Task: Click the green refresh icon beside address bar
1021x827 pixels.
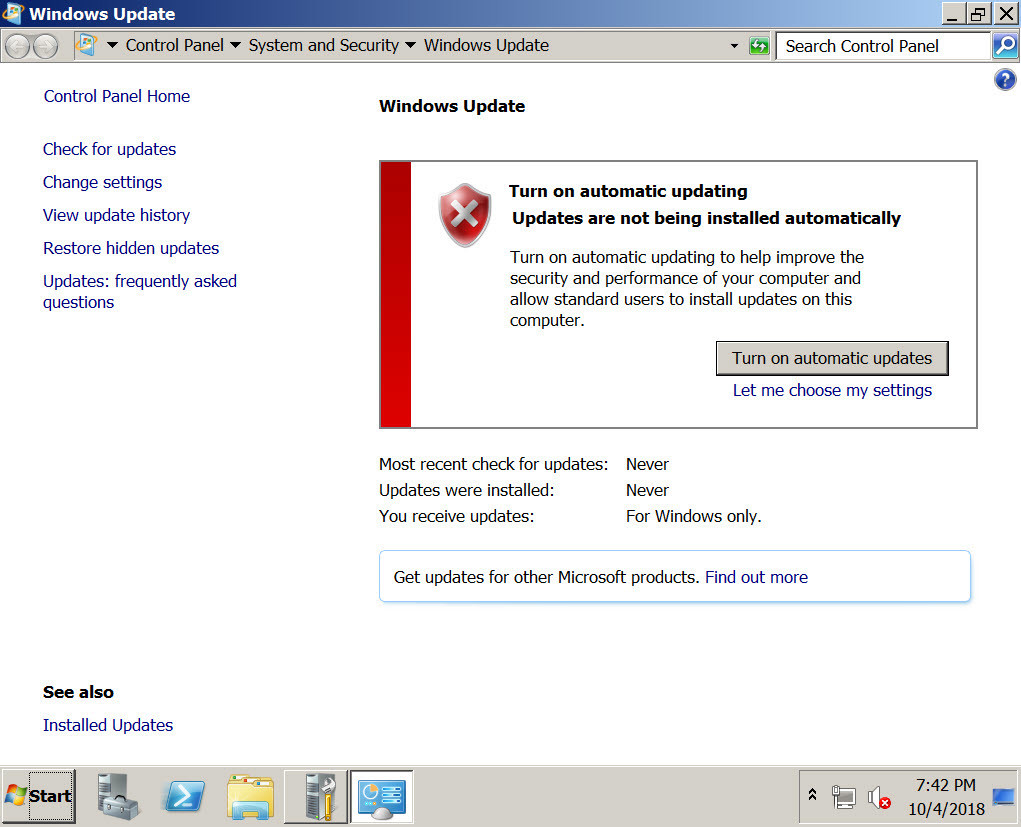Action: click(759, 46)
